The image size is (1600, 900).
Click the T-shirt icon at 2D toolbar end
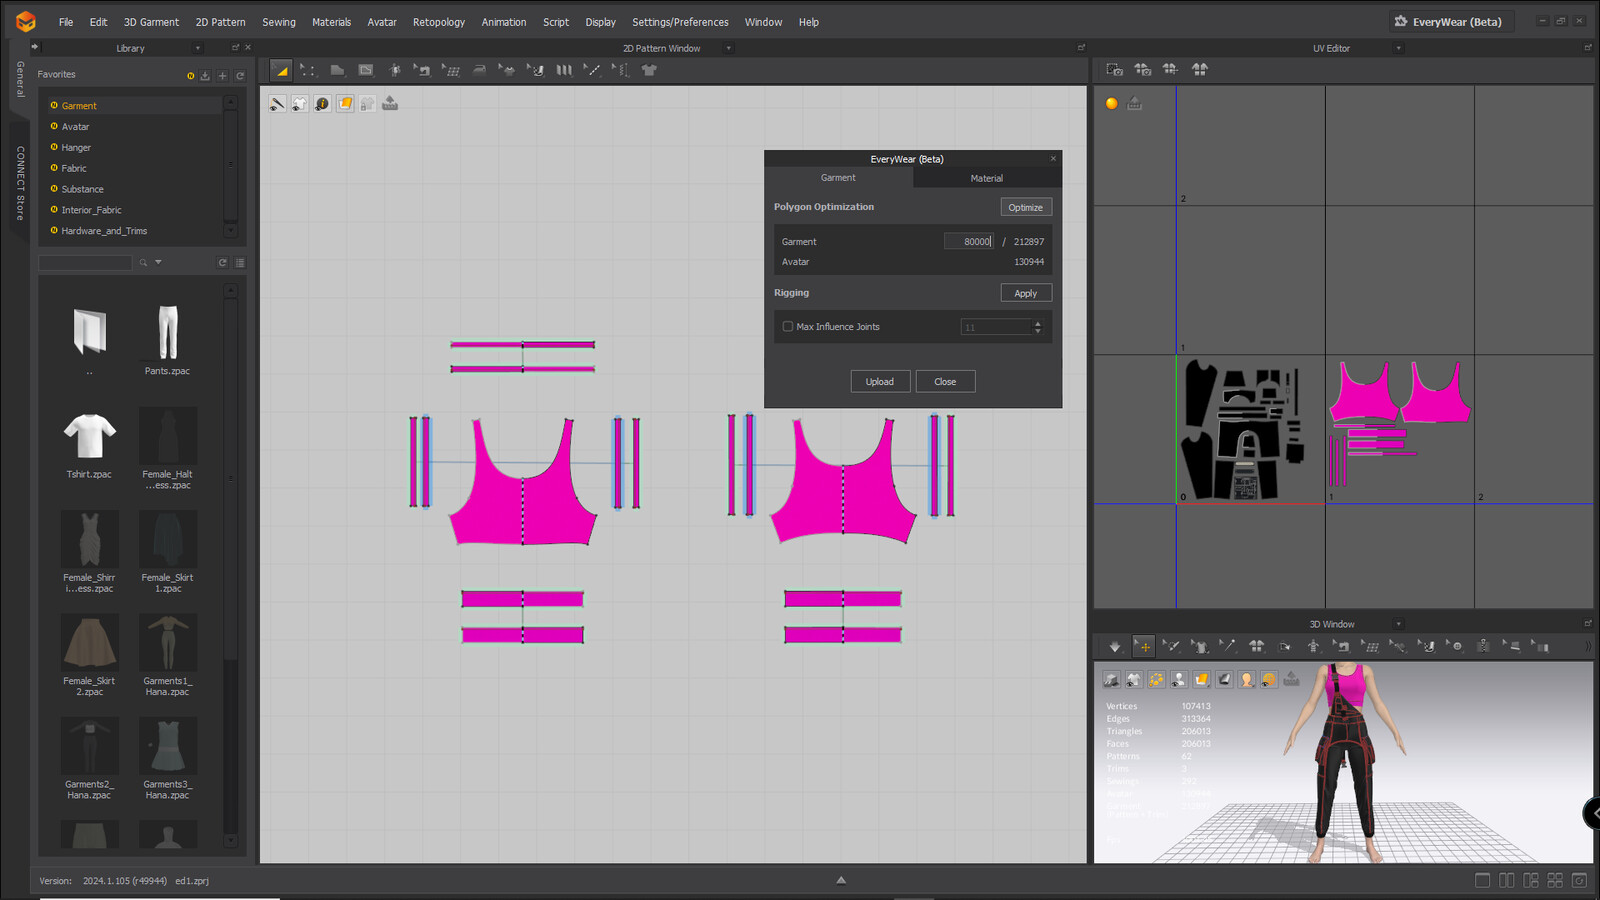[x=649, y=70]
